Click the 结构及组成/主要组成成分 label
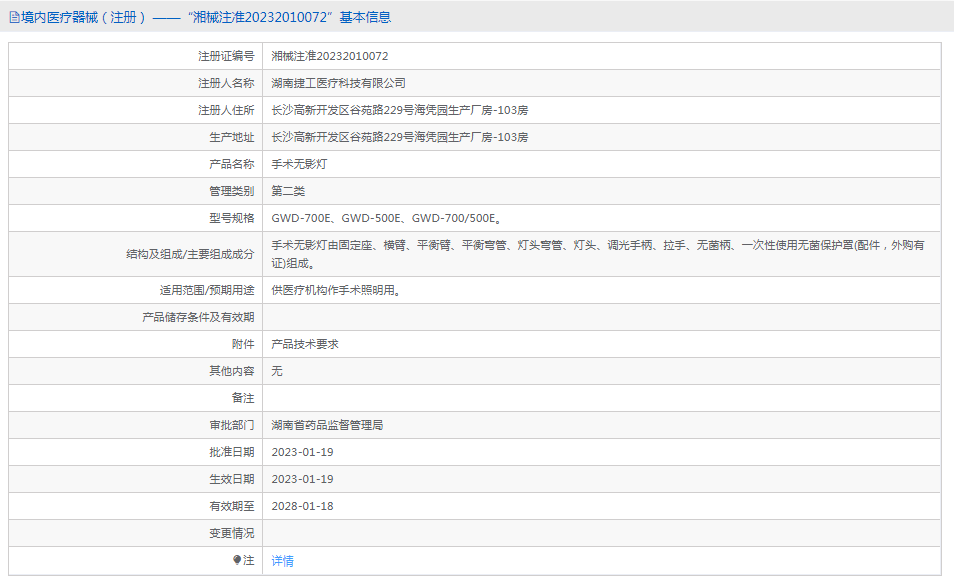Viewport: 954px width, 581px height. click(x=190, y=254)
